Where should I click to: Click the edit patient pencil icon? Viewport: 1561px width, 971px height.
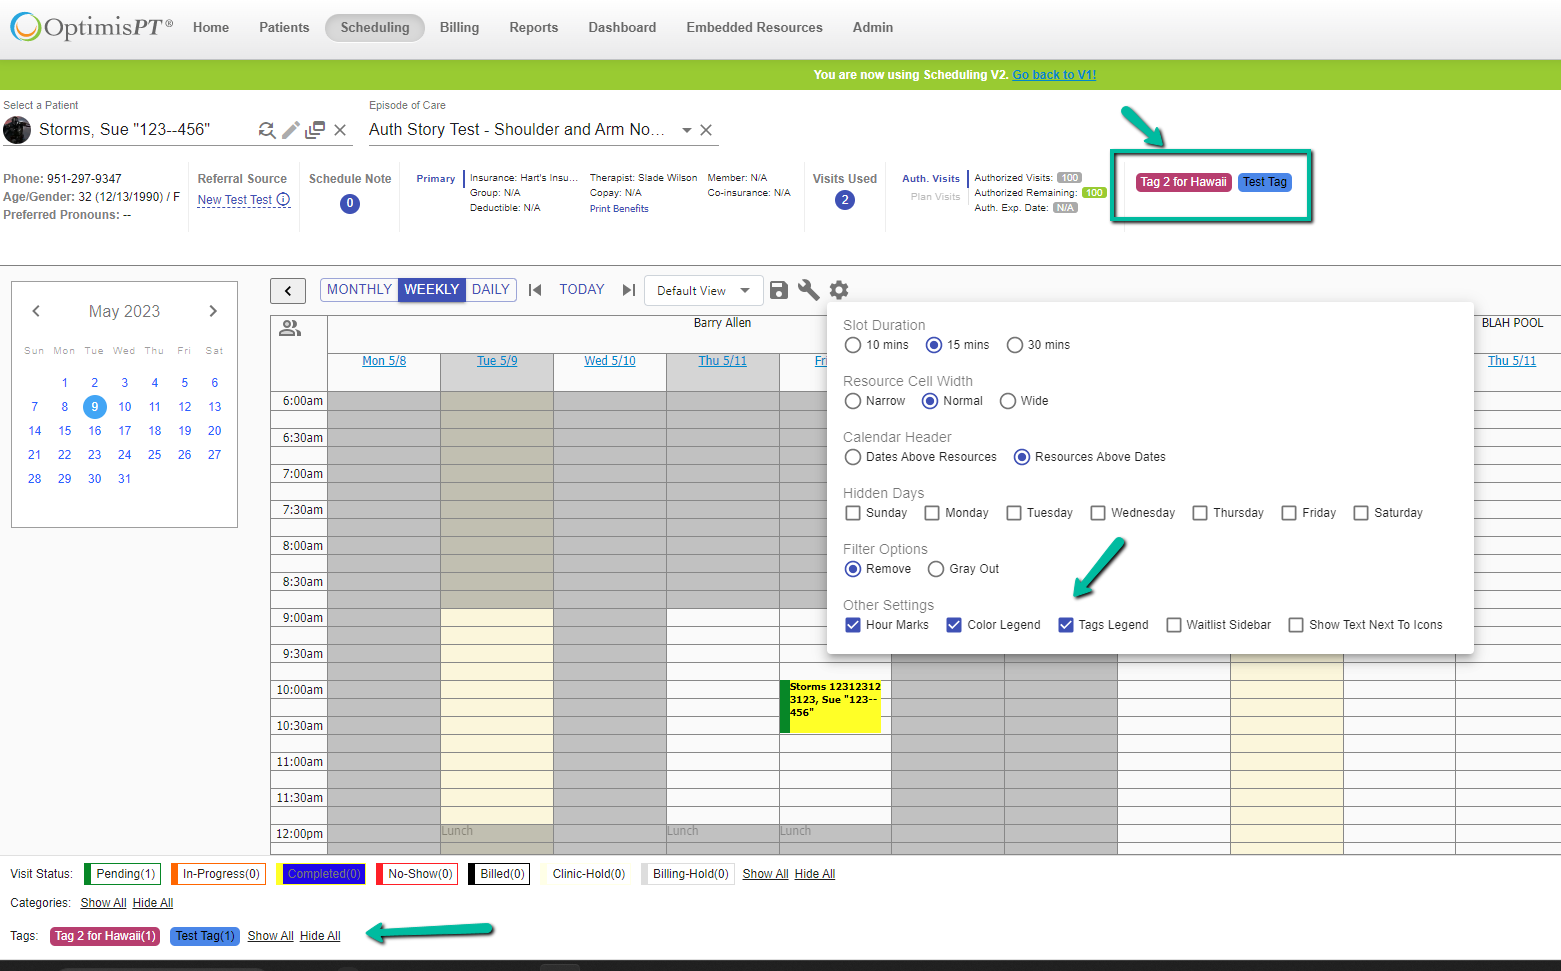[291, 130]
